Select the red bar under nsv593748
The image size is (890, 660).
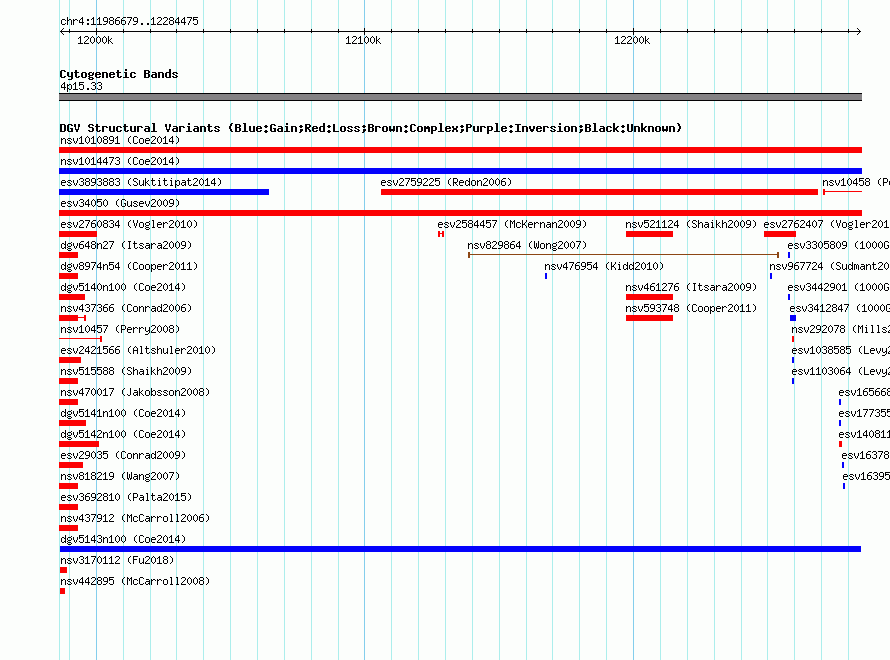pos(649,318)
